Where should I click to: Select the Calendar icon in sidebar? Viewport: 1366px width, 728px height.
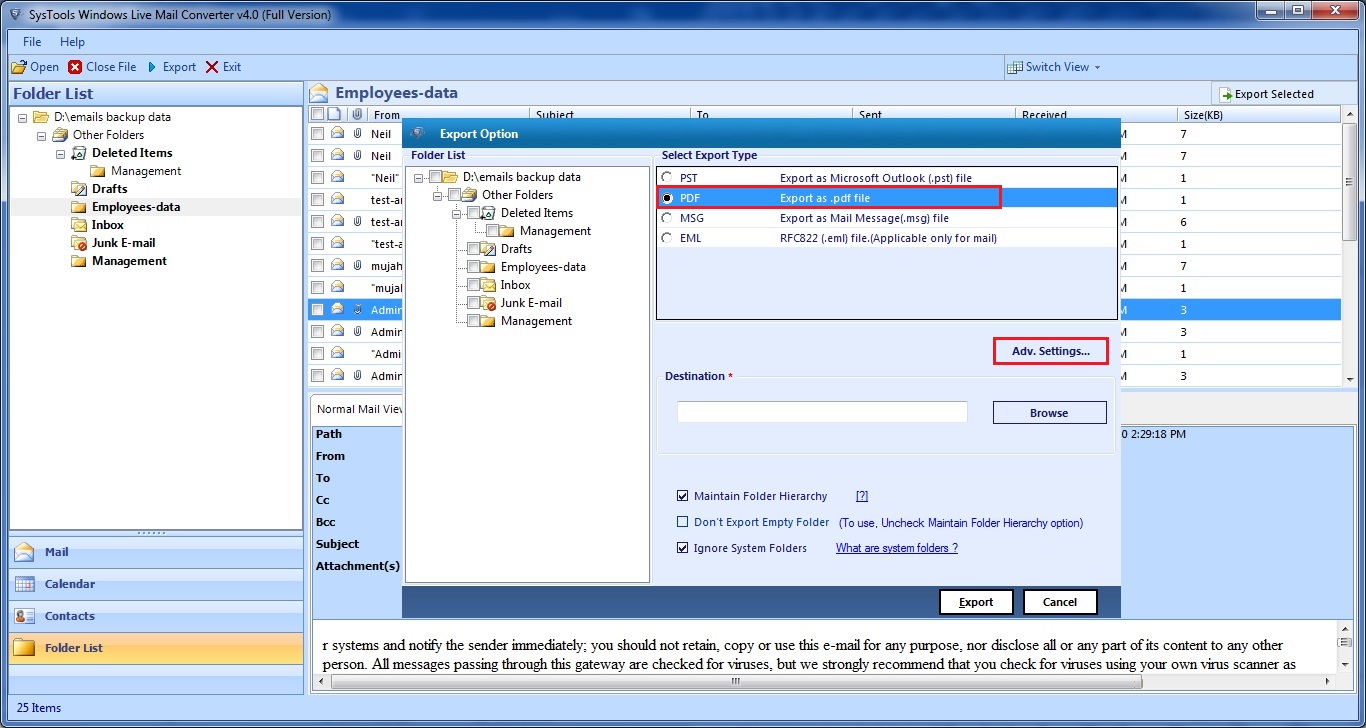pos(26,584)
